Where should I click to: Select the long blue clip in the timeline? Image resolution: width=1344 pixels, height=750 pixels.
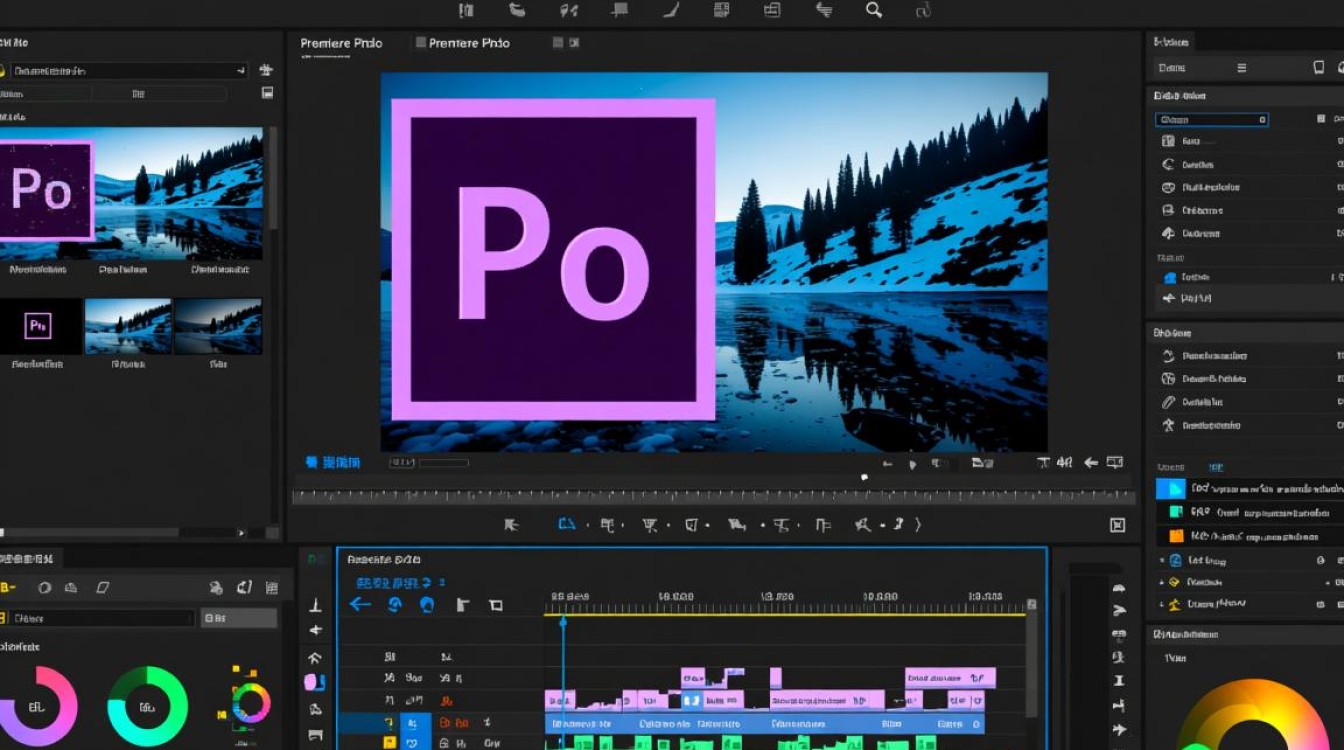point(765,723)
